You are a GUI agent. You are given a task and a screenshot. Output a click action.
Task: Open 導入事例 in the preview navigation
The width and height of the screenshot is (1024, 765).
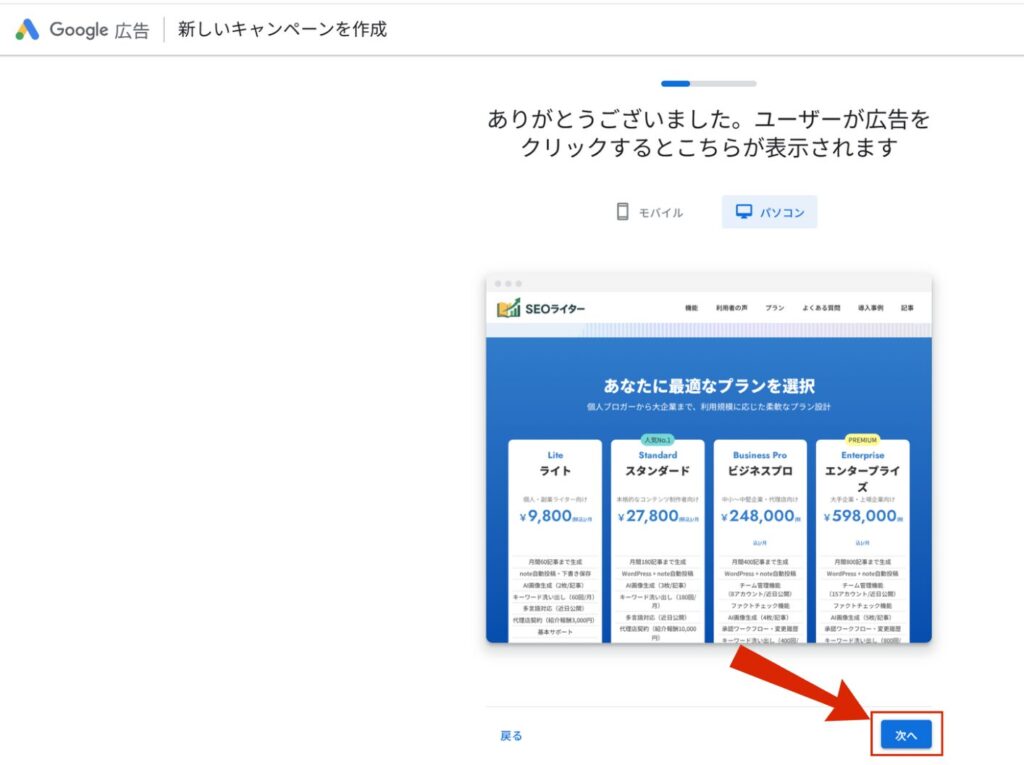point(870,308)
